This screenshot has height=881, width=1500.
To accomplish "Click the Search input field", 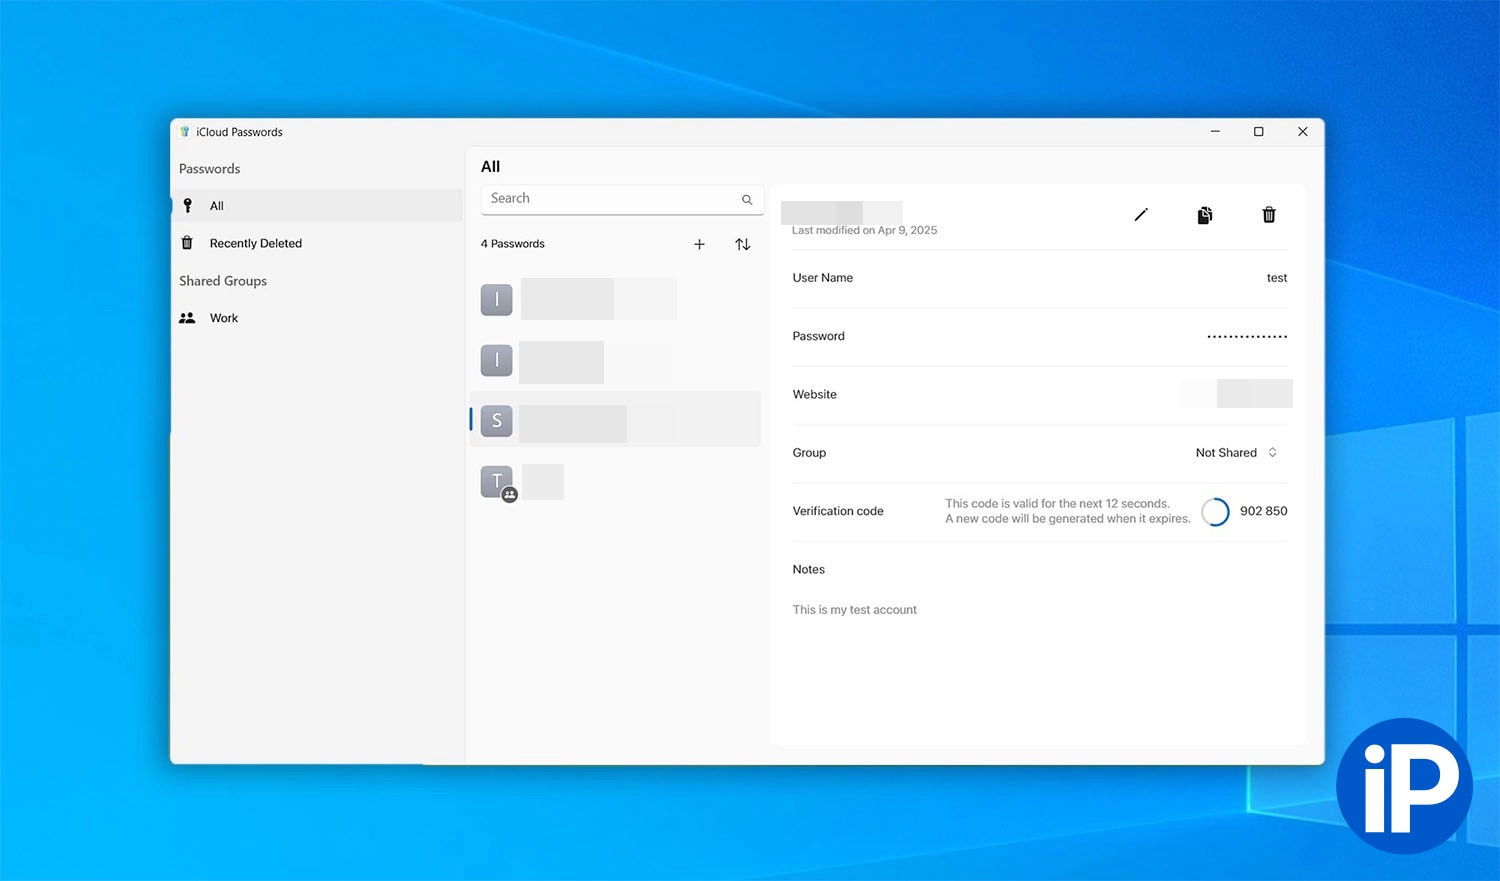I will (610, 199).
